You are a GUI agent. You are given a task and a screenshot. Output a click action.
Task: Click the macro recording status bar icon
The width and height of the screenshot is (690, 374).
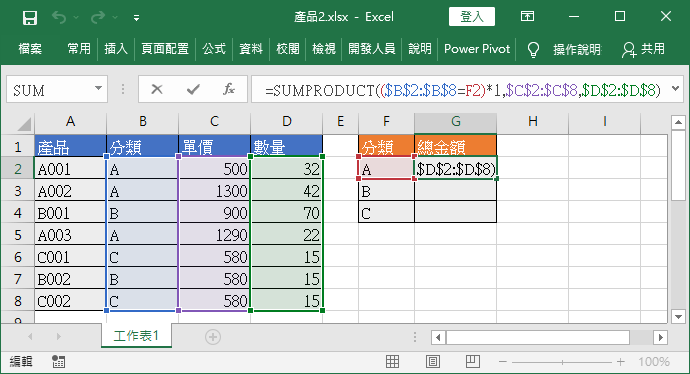coord(58,362)
